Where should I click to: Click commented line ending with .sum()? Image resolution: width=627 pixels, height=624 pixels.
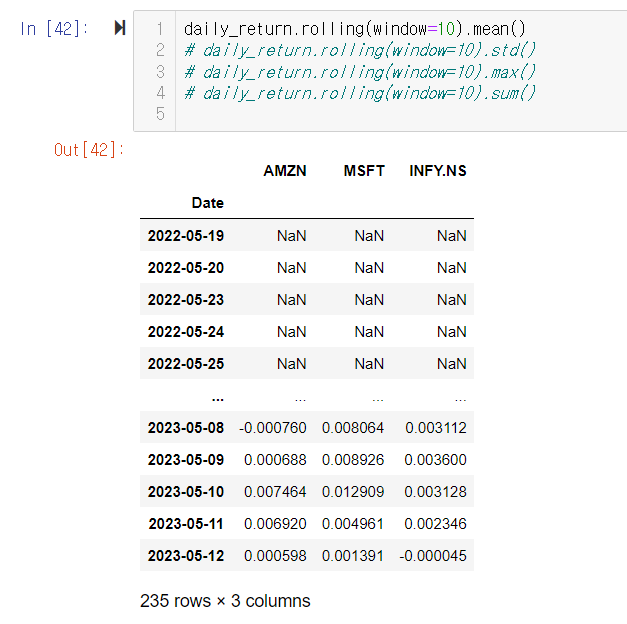point(359,94)
